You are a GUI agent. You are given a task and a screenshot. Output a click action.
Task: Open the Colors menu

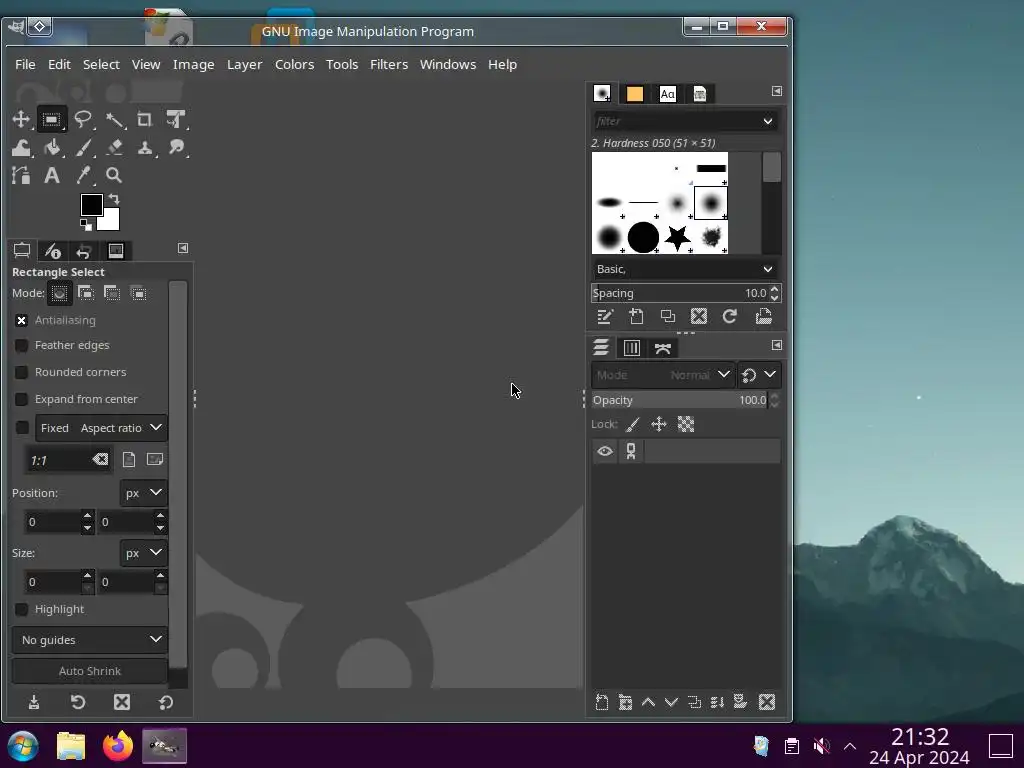pos(294,64)
